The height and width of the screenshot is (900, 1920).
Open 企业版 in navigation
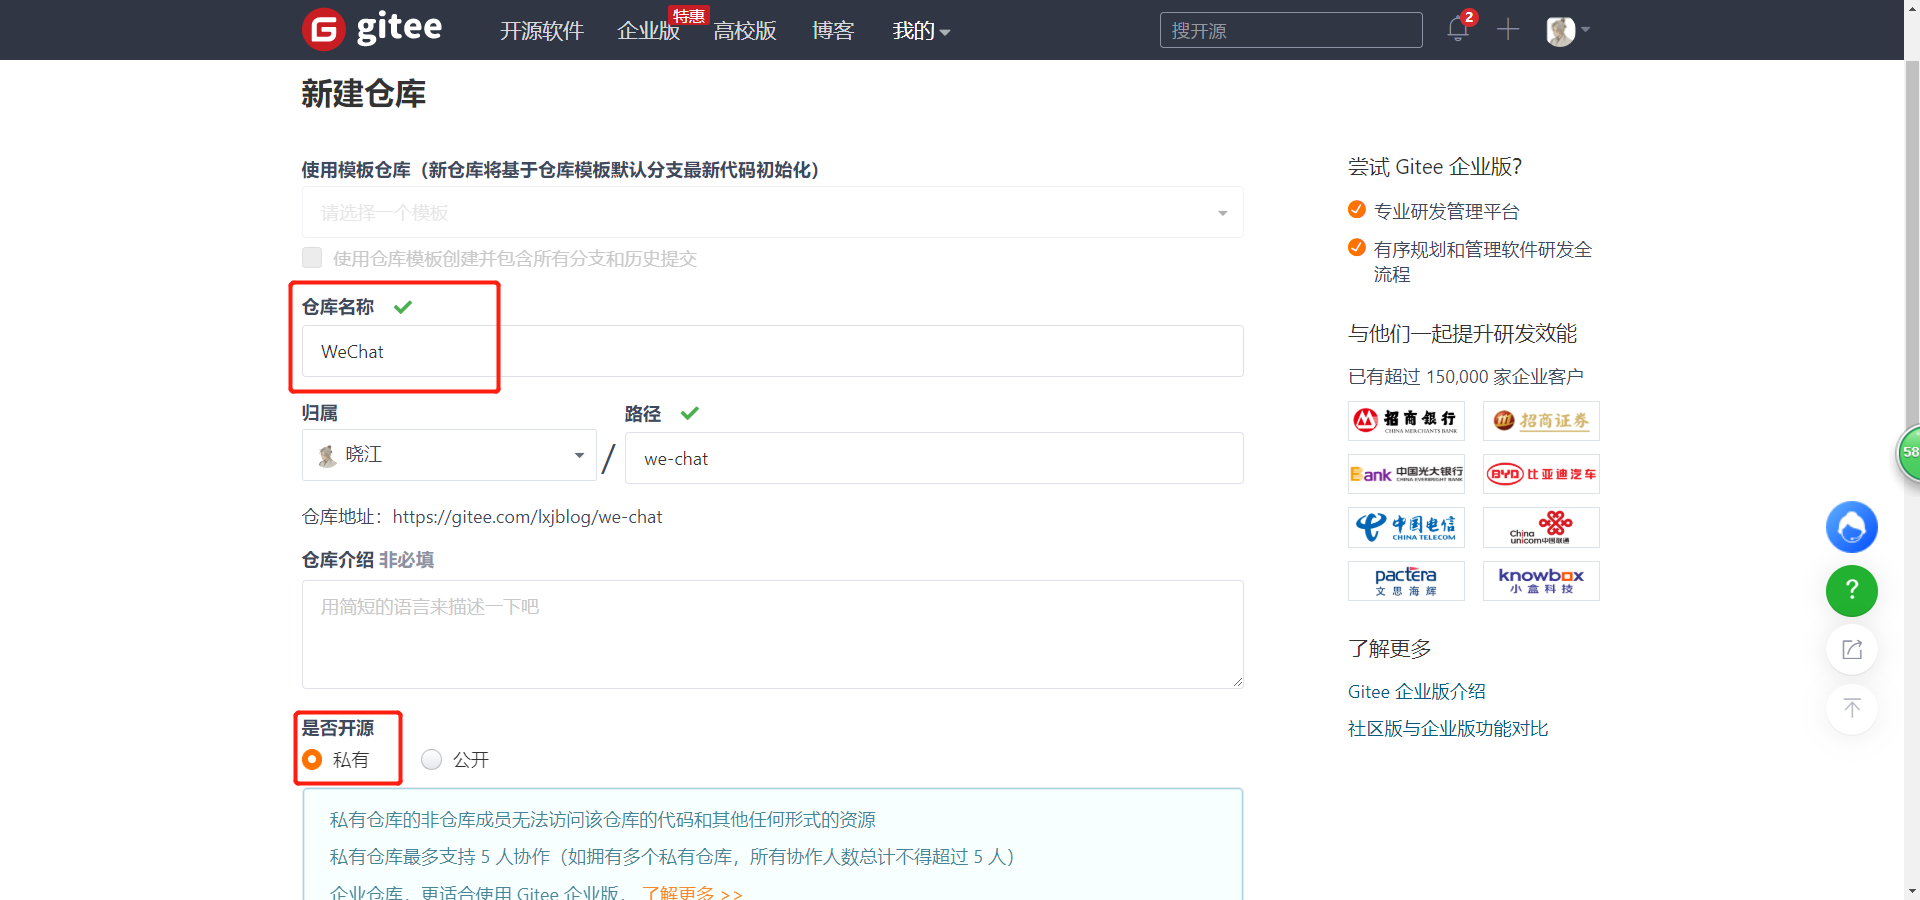[649, 31]
